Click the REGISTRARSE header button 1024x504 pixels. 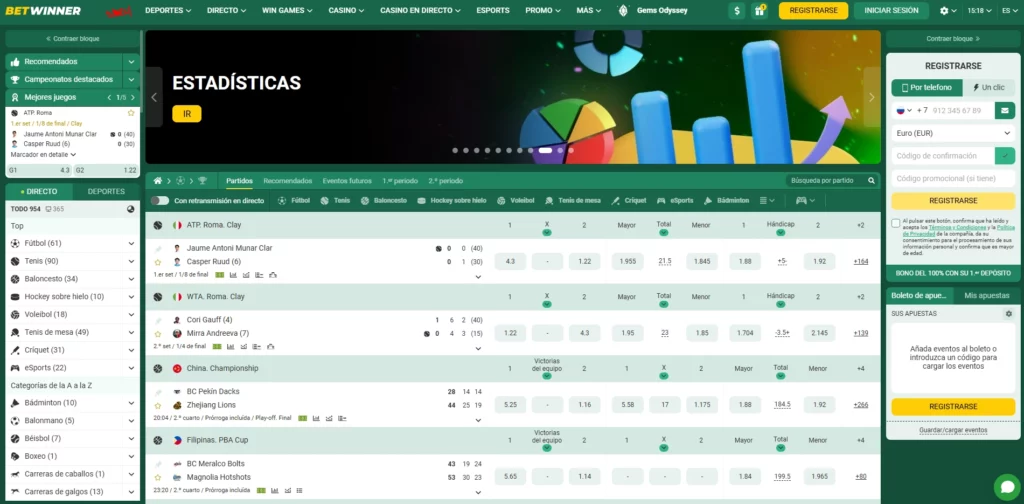pos(813,10)
